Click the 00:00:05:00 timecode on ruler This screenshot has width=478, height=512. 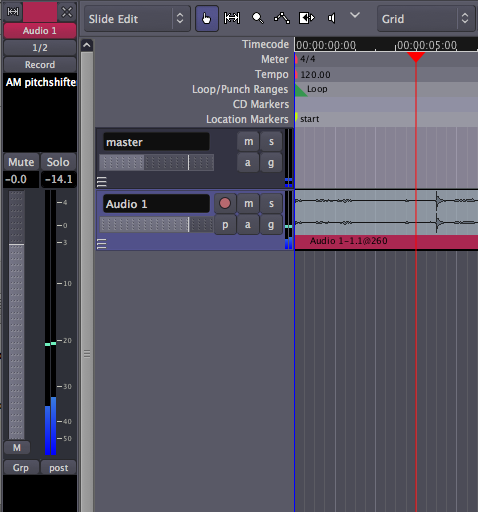click(x=427, y=45)
